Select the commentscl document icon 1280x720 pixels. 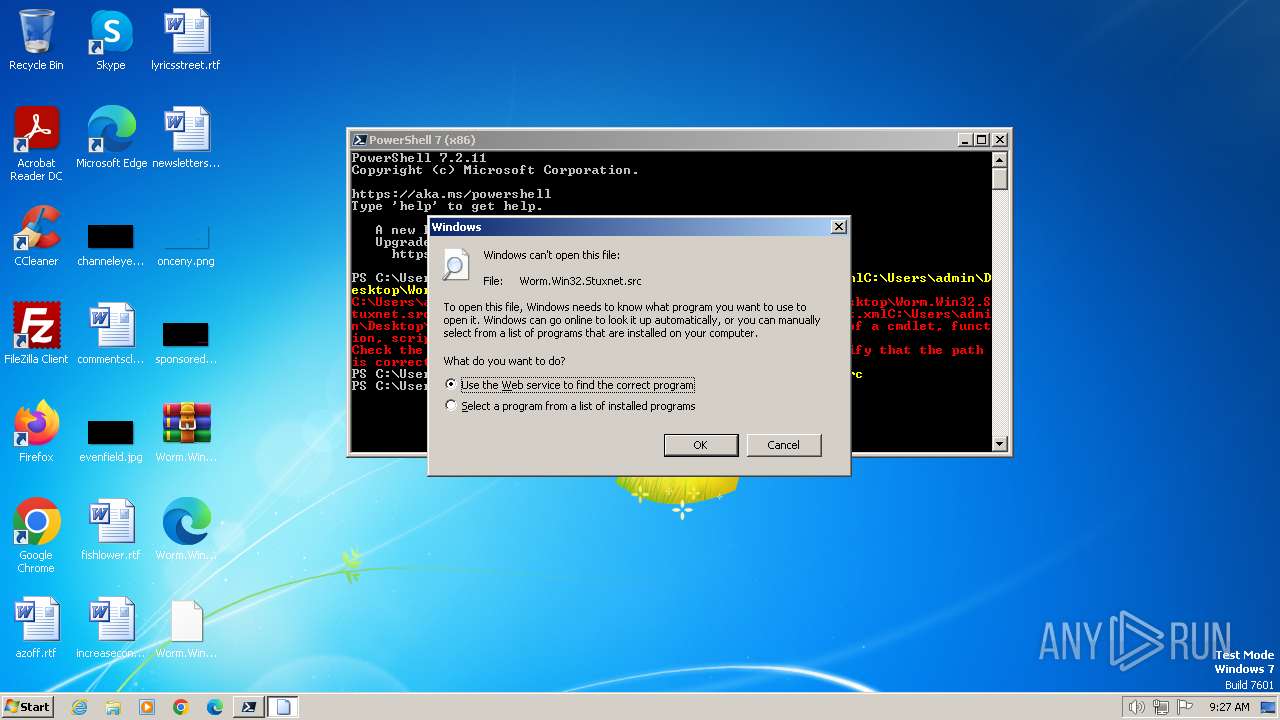tap(110, 334)
